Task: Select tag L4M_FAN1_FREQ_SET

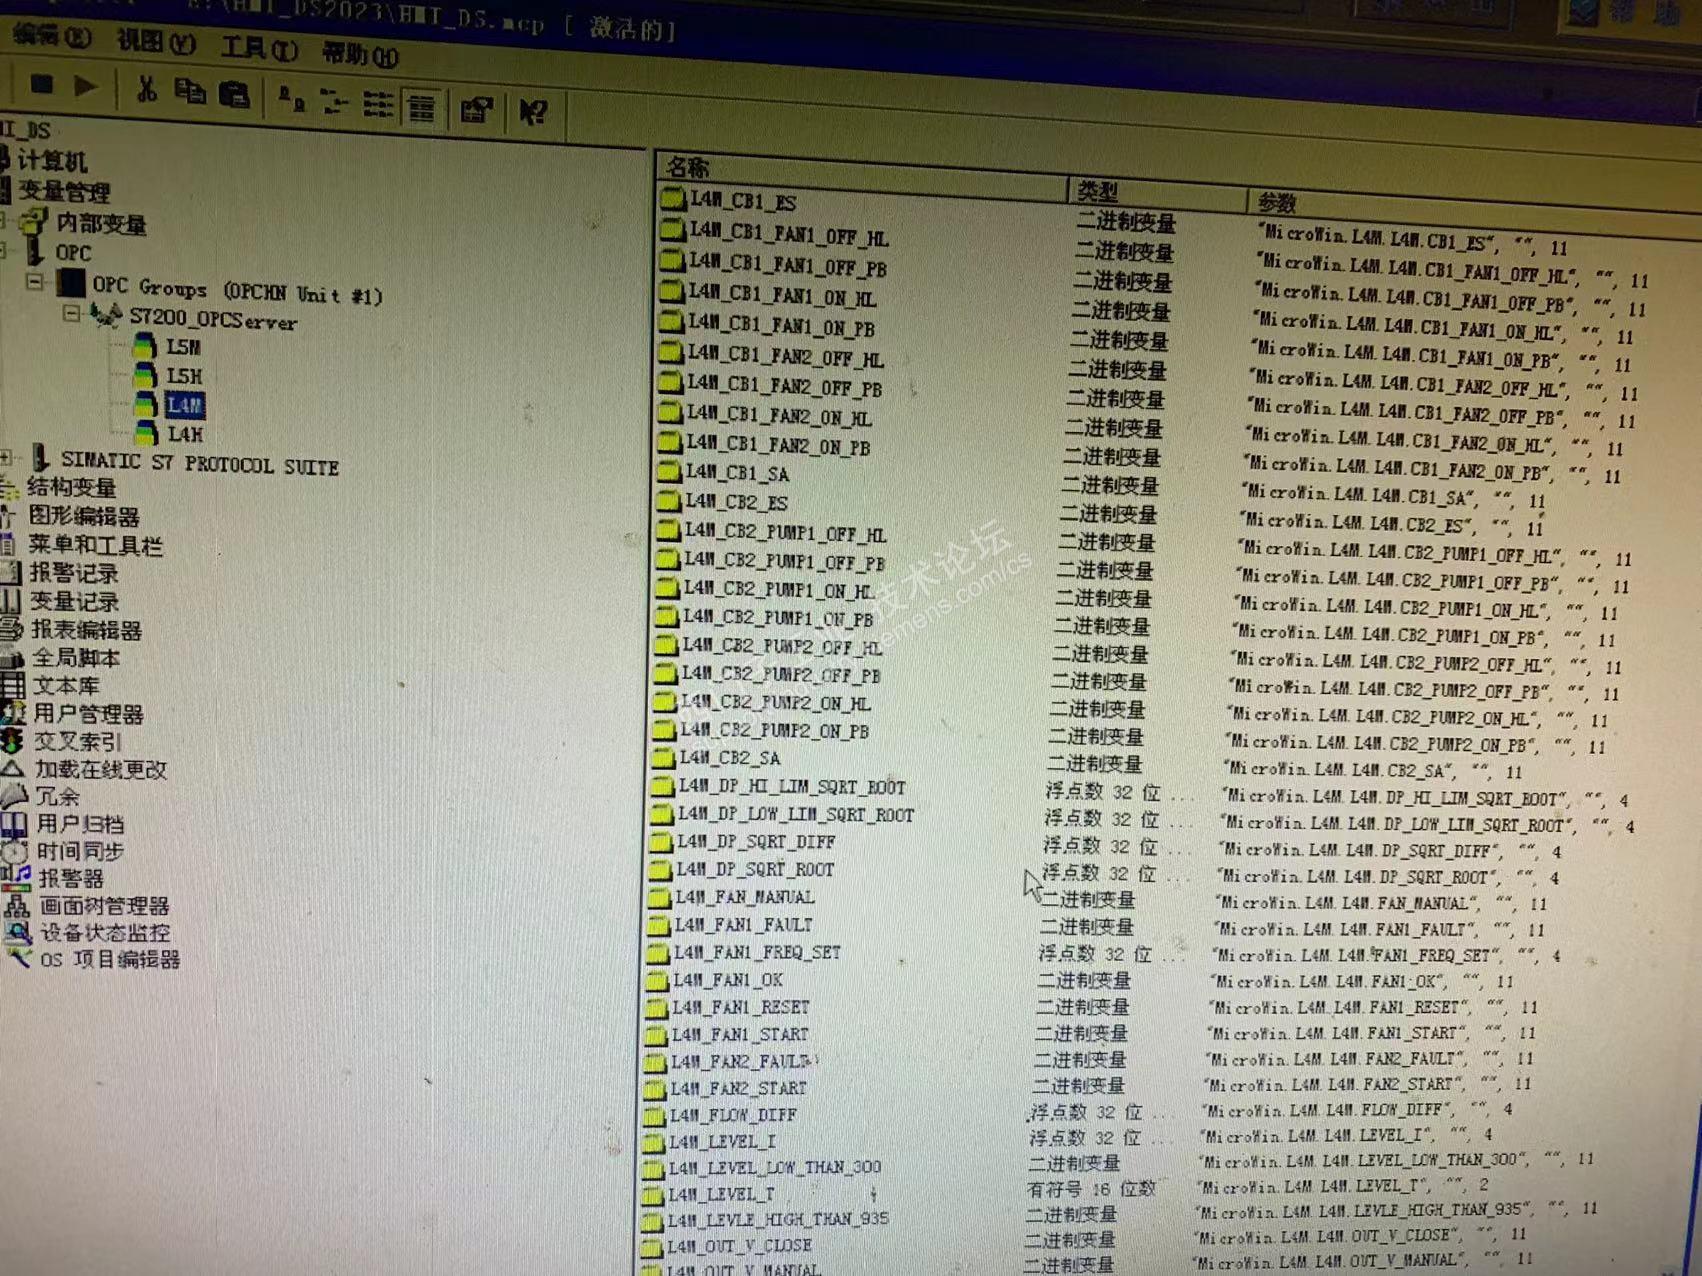Action: click(x=757, y=952)
